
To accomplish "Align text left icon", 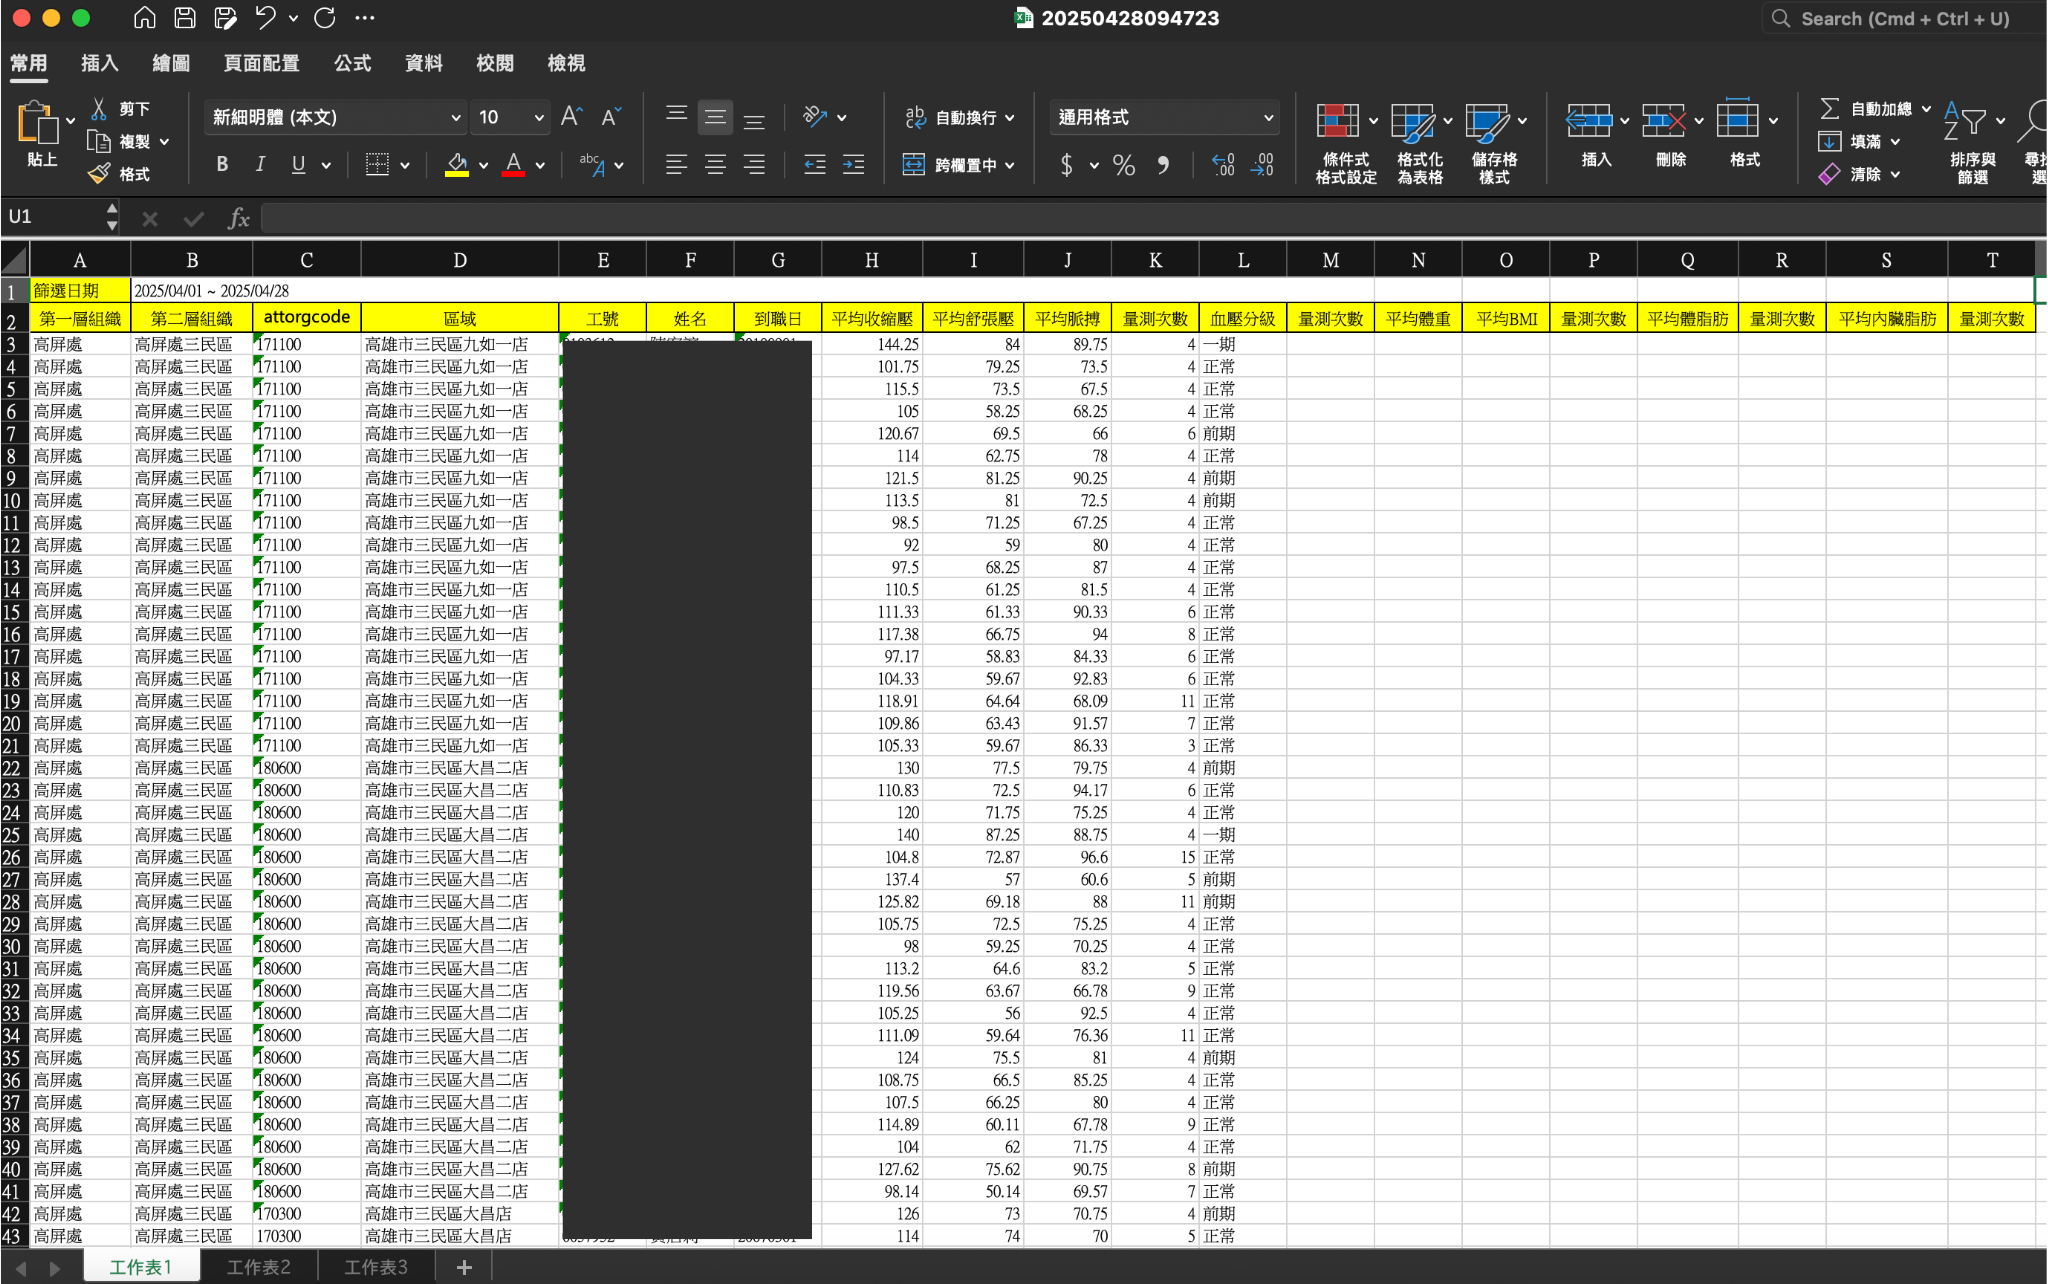I will click(677, 165).
